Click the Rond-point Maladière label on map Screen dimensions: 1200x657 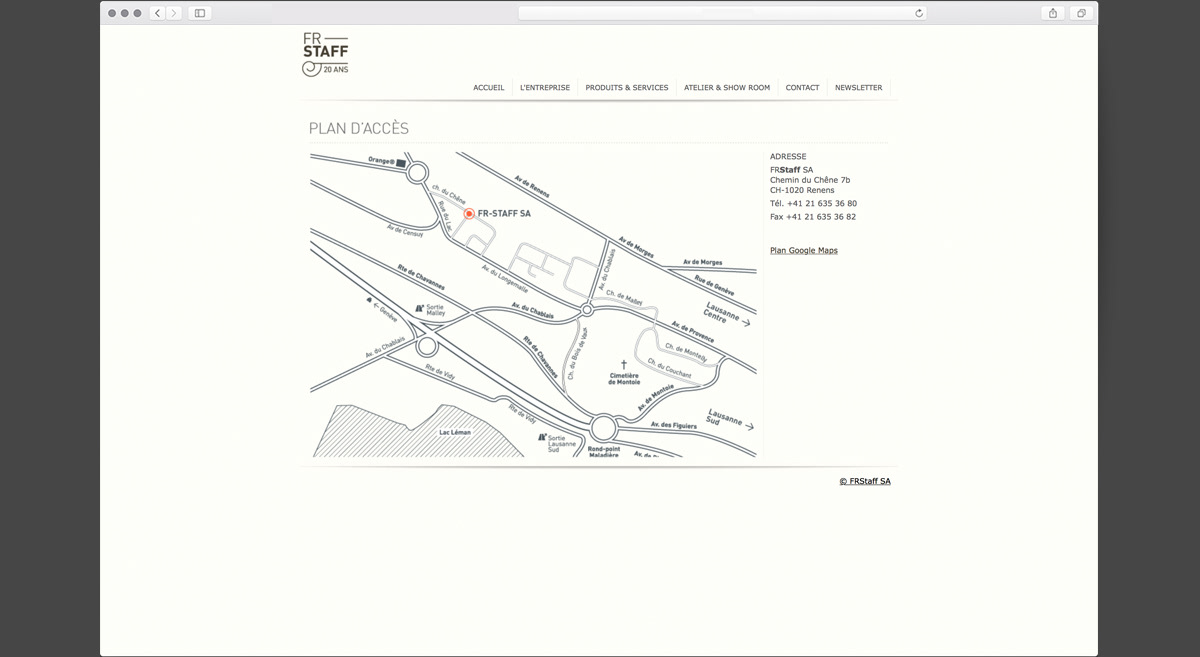point(604,452)
